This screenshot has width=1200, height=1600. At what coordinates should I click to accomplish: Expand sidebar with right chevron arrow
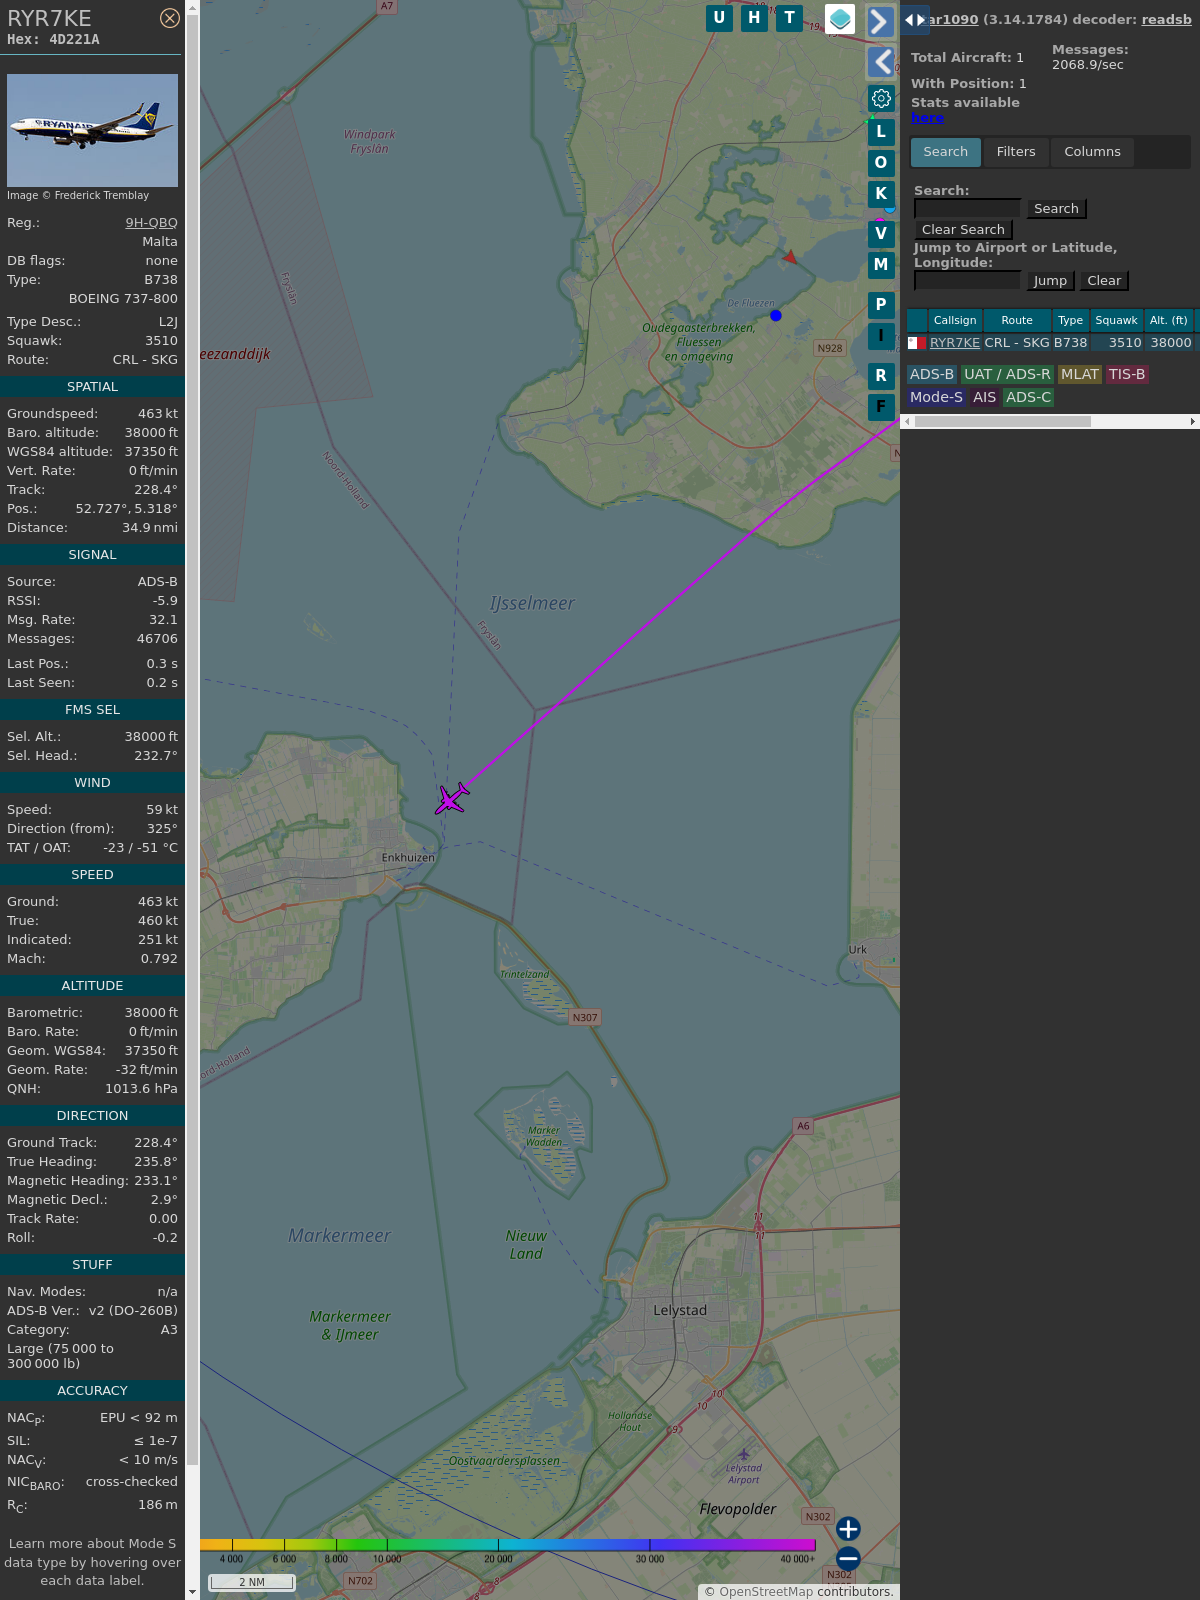880,21
